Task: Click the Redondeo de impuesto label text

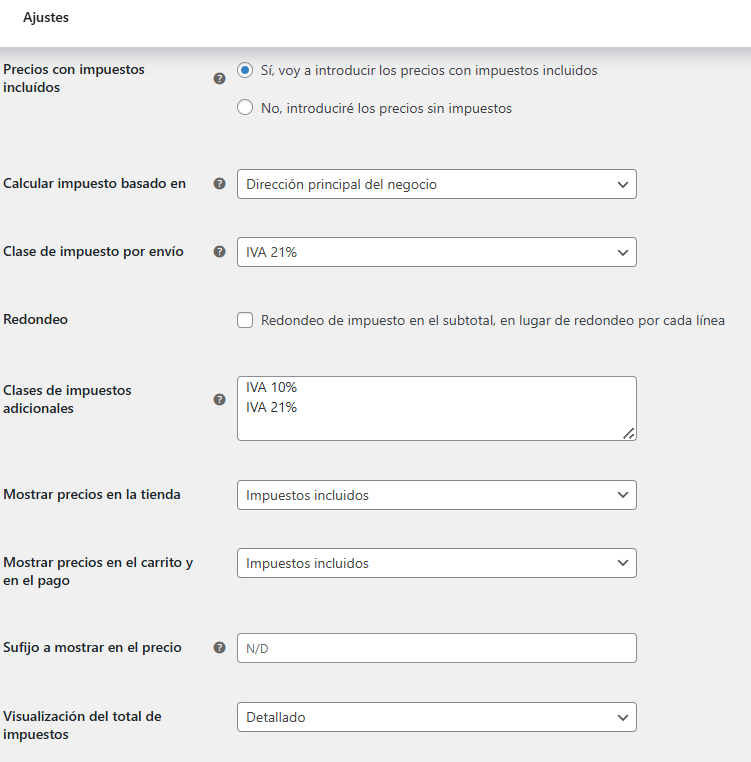Action: (492, 320)
